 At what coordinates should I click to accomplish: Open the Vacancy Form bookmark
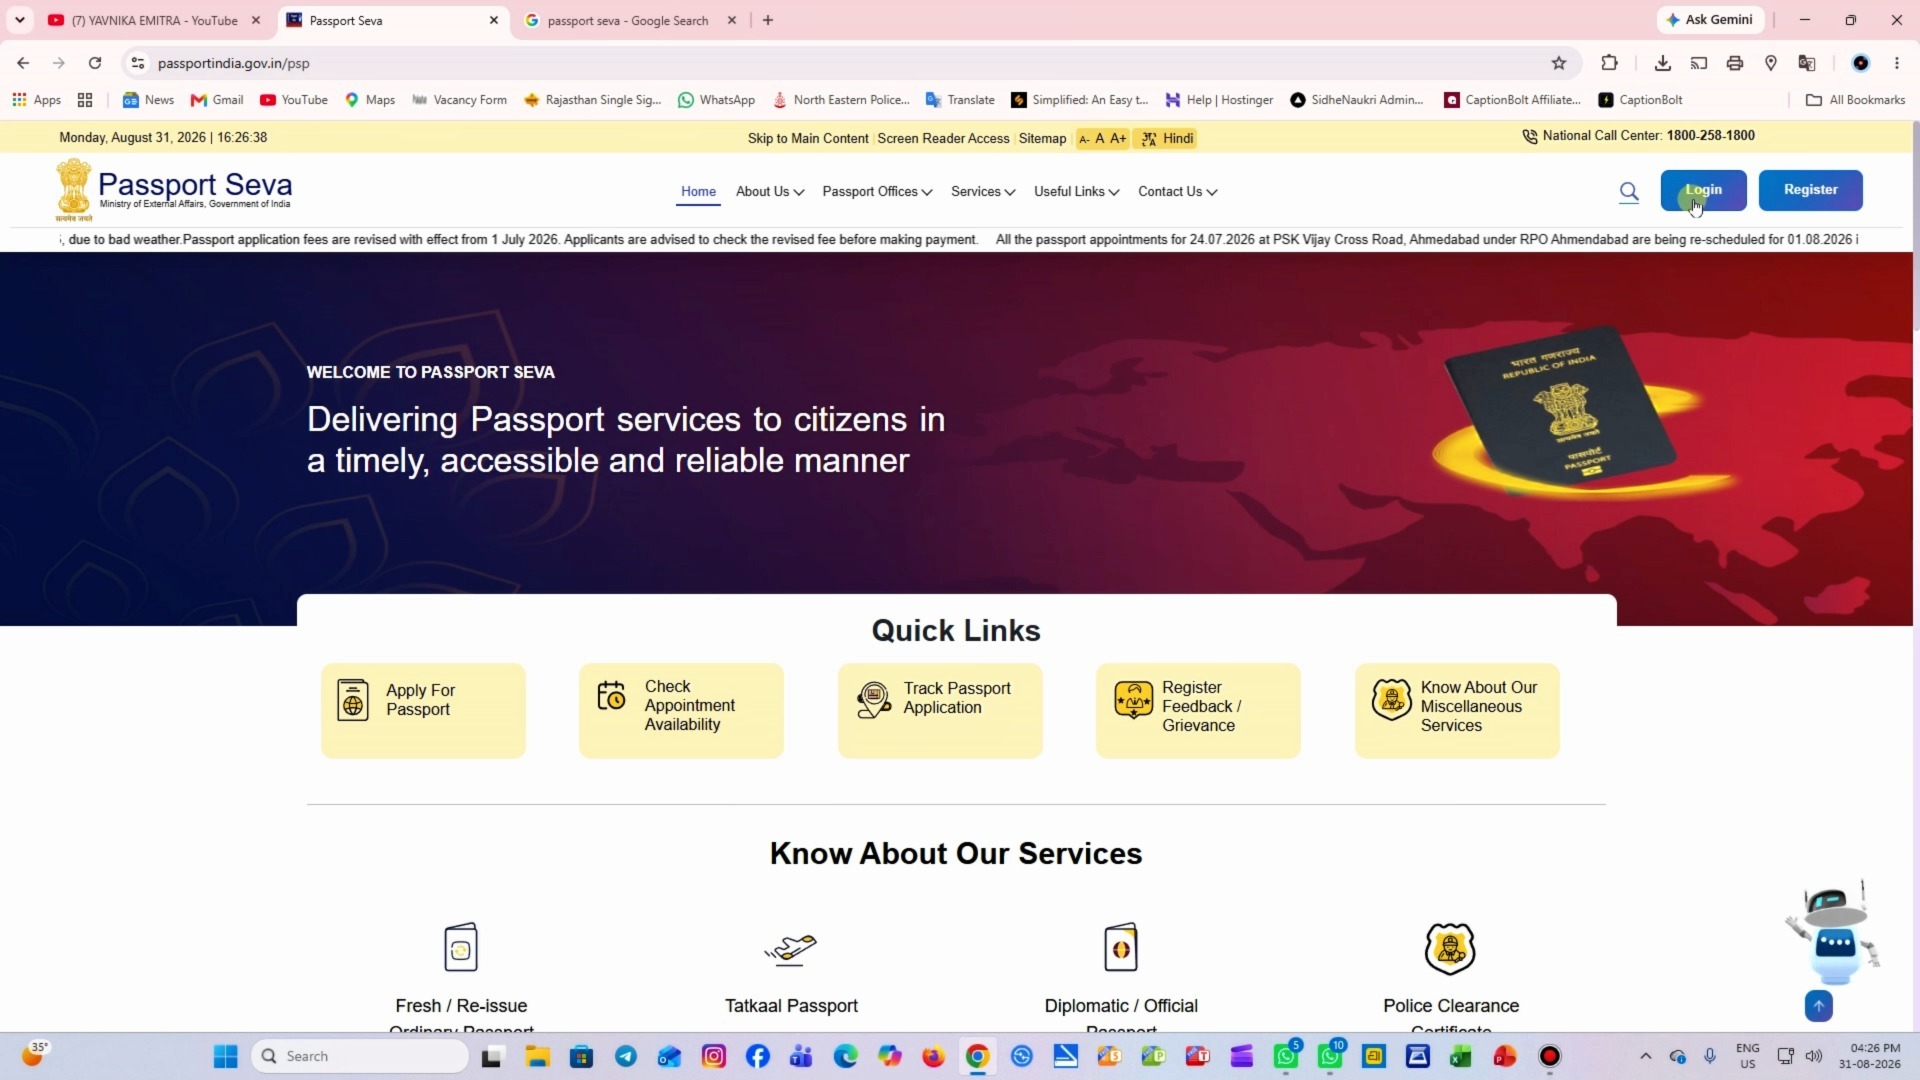point(459,100)
